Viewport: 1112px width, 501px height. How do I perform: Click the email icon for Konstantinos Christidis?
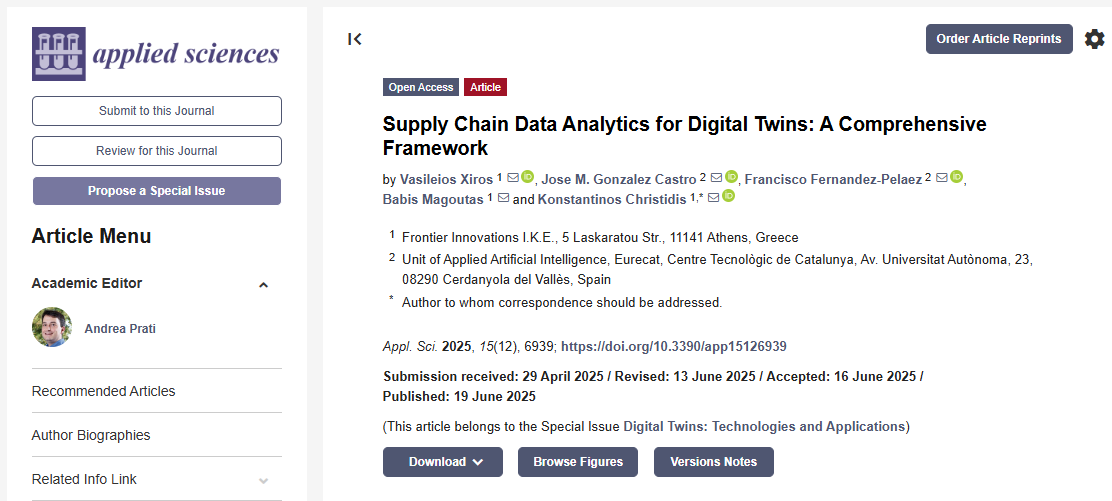(713, 198)
